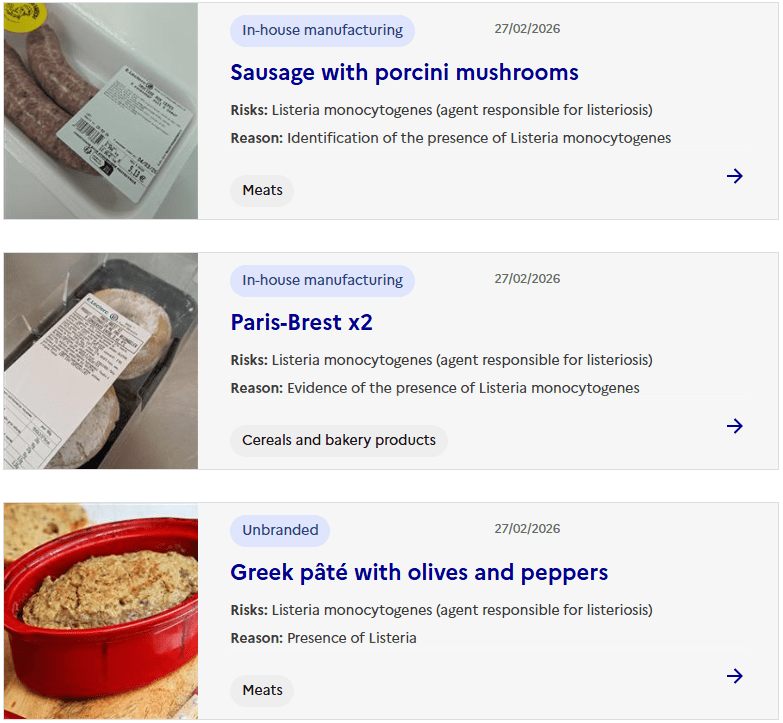Click the arrow icon on the Paris-Brest card
This screenshot has height=723, width=783.
pos(735,426)
